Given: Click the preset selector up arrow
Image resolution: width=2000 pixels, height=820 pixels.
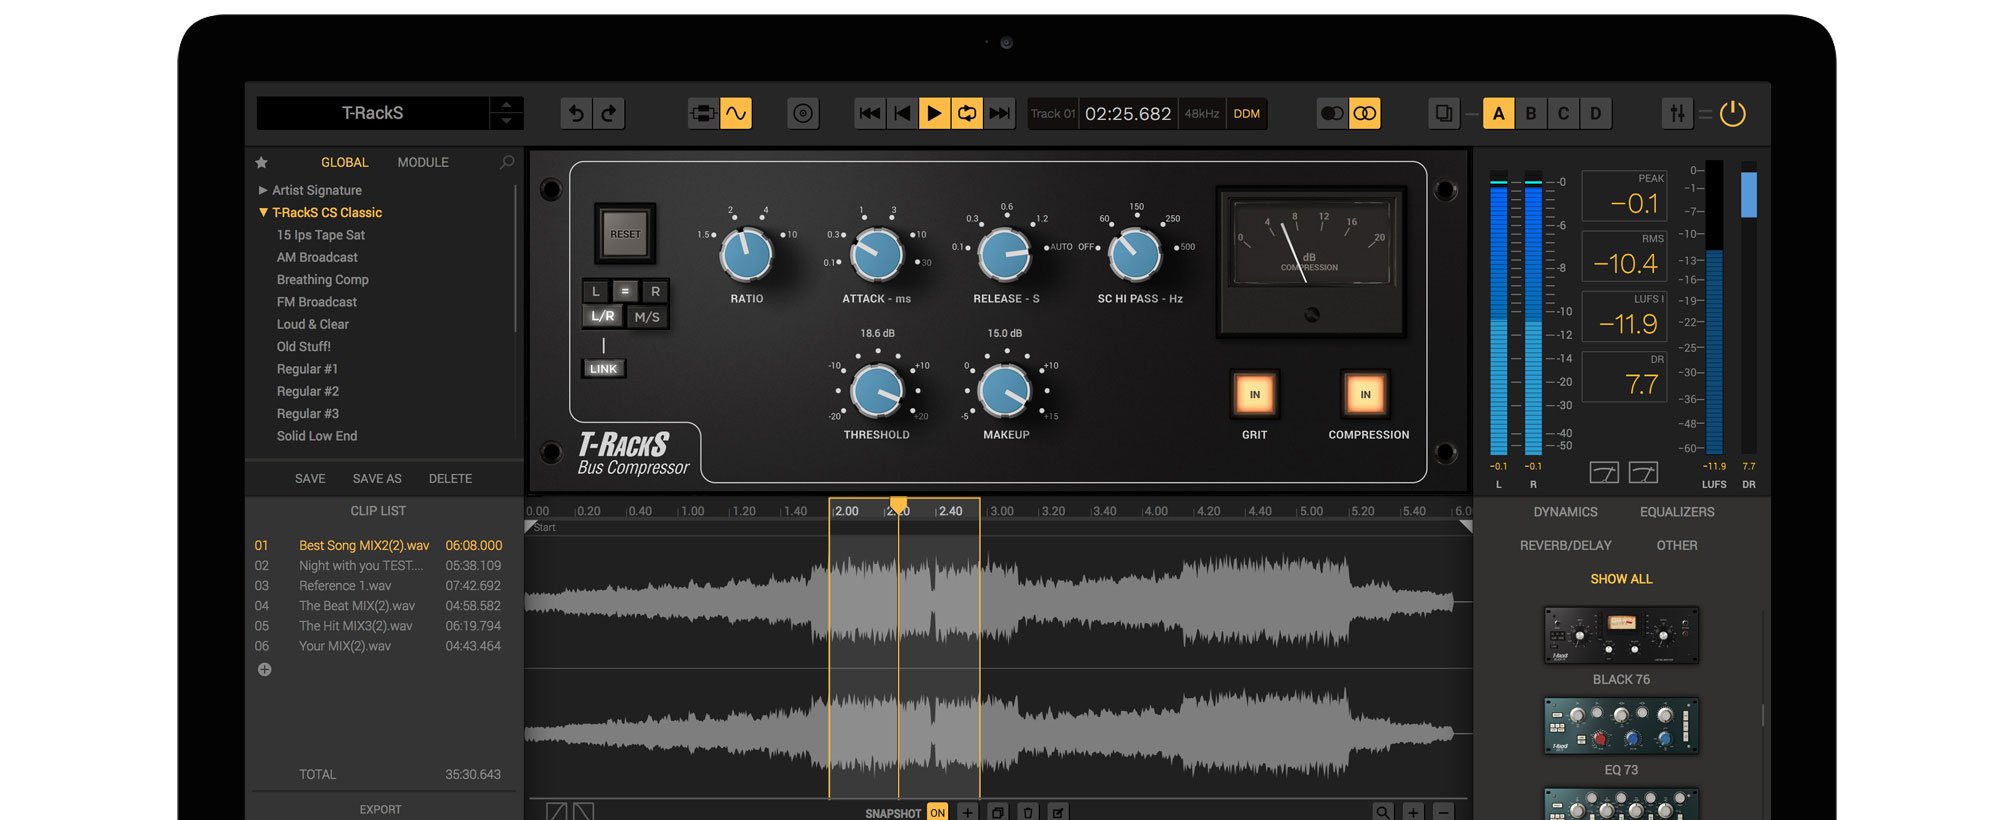Looking at the screenshot, I should [x=507, y=105].
